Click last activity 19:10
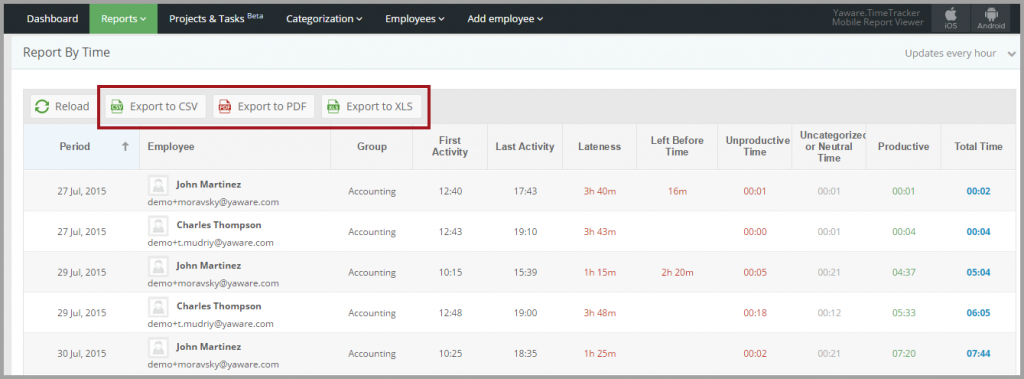 pyautogui.click(x=525, y=232)
